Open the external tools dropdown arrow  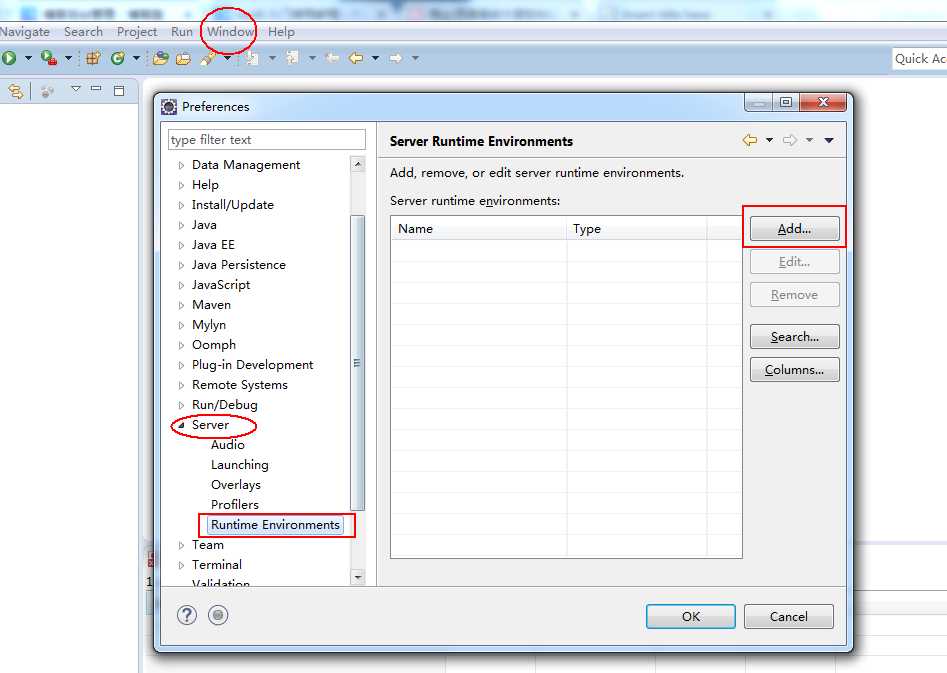(68, 58)
